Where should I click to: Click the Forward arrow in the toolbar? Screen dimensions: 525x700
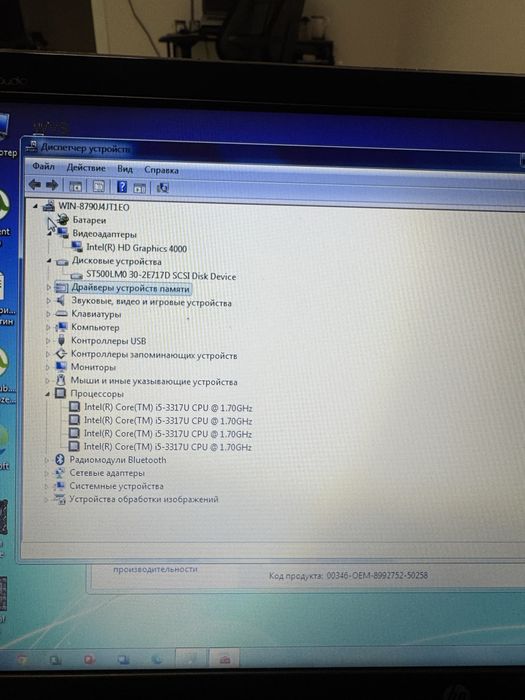coord(52,185)
